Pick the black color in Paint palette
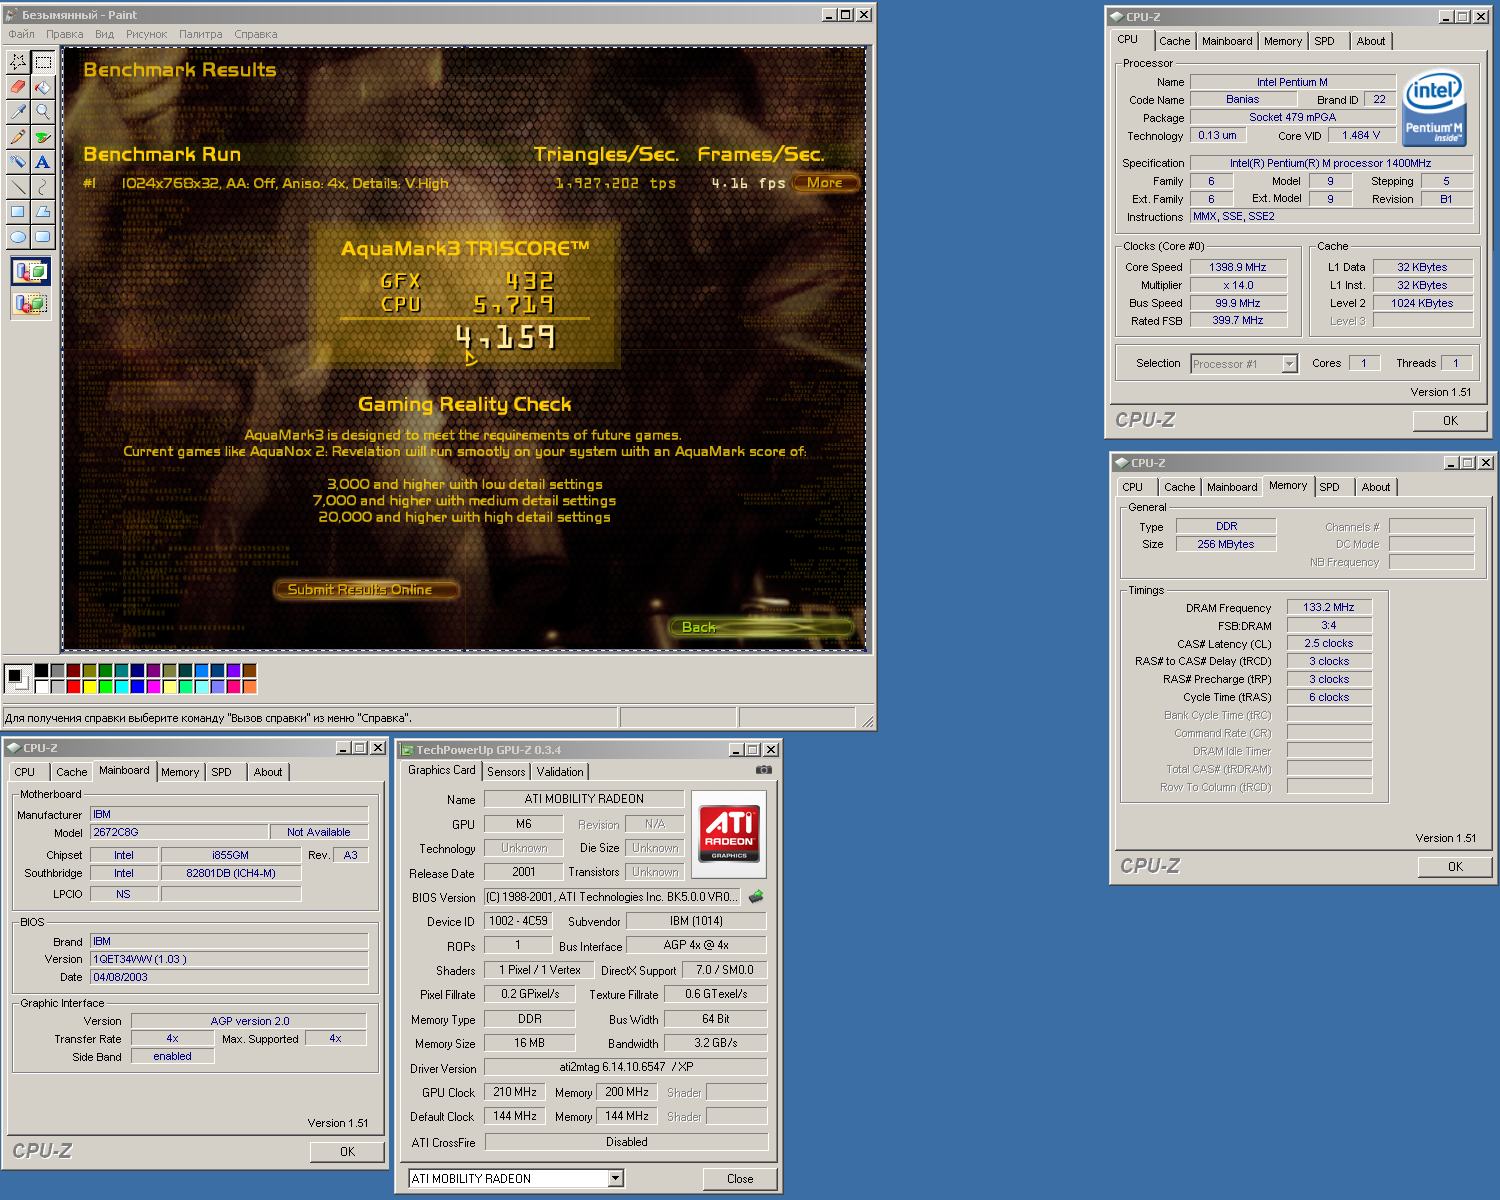The image size is (1500, 1200). point(41,670)
